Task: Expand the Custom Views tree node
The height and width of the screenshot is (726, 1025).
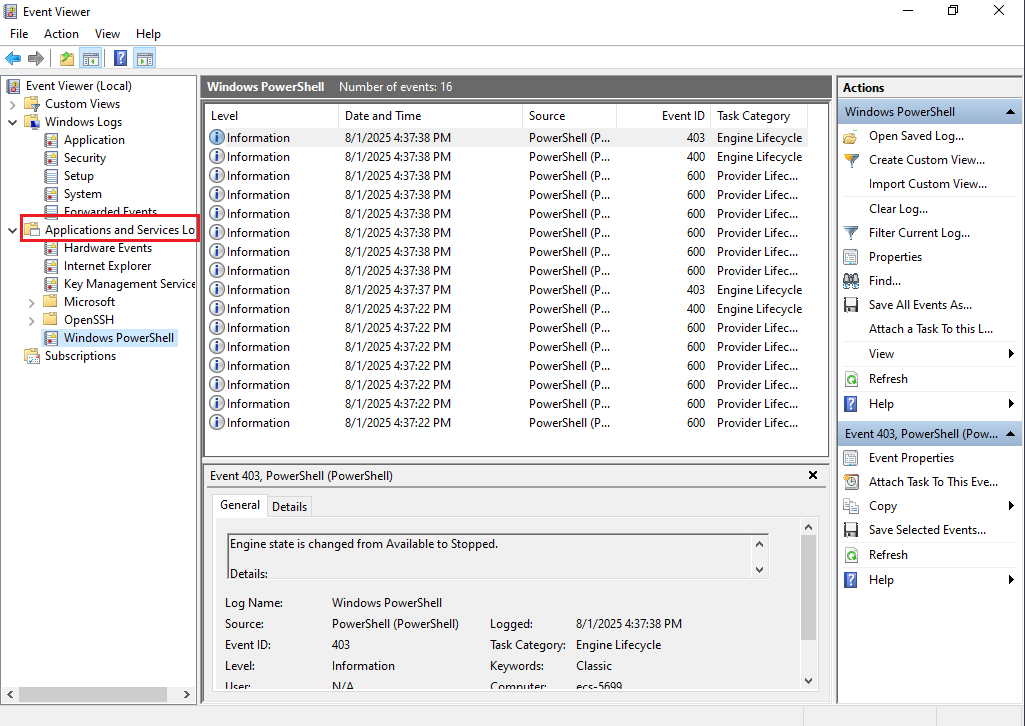Action: (x=12, y=104)
